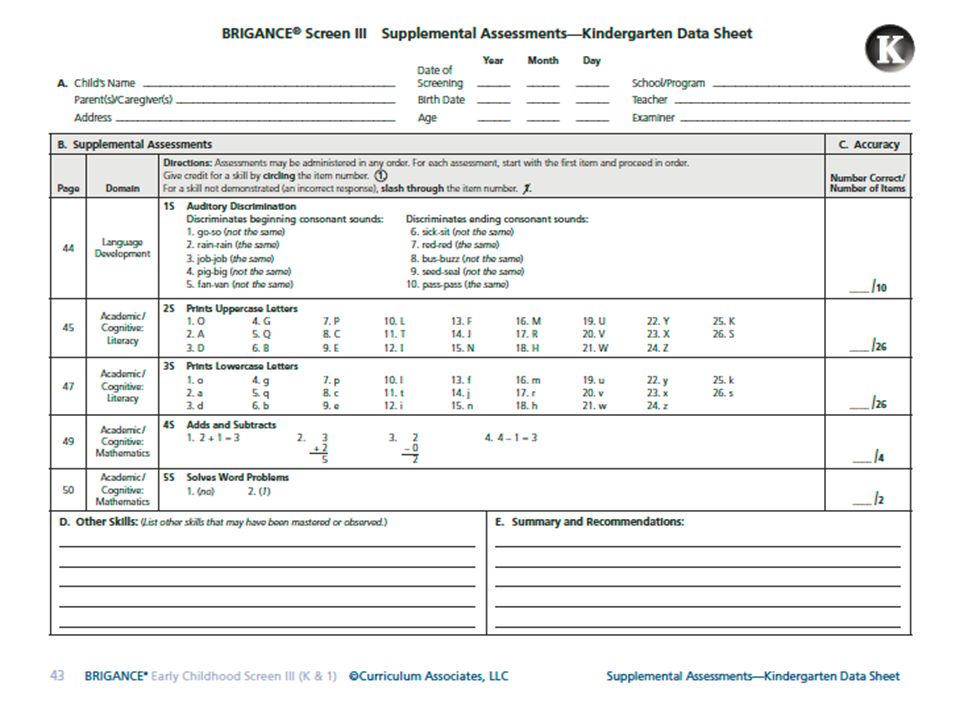Click item '7. red-red (the same)'
The height and width of the screenshot is (720, 960).
(x=454, y=245)
